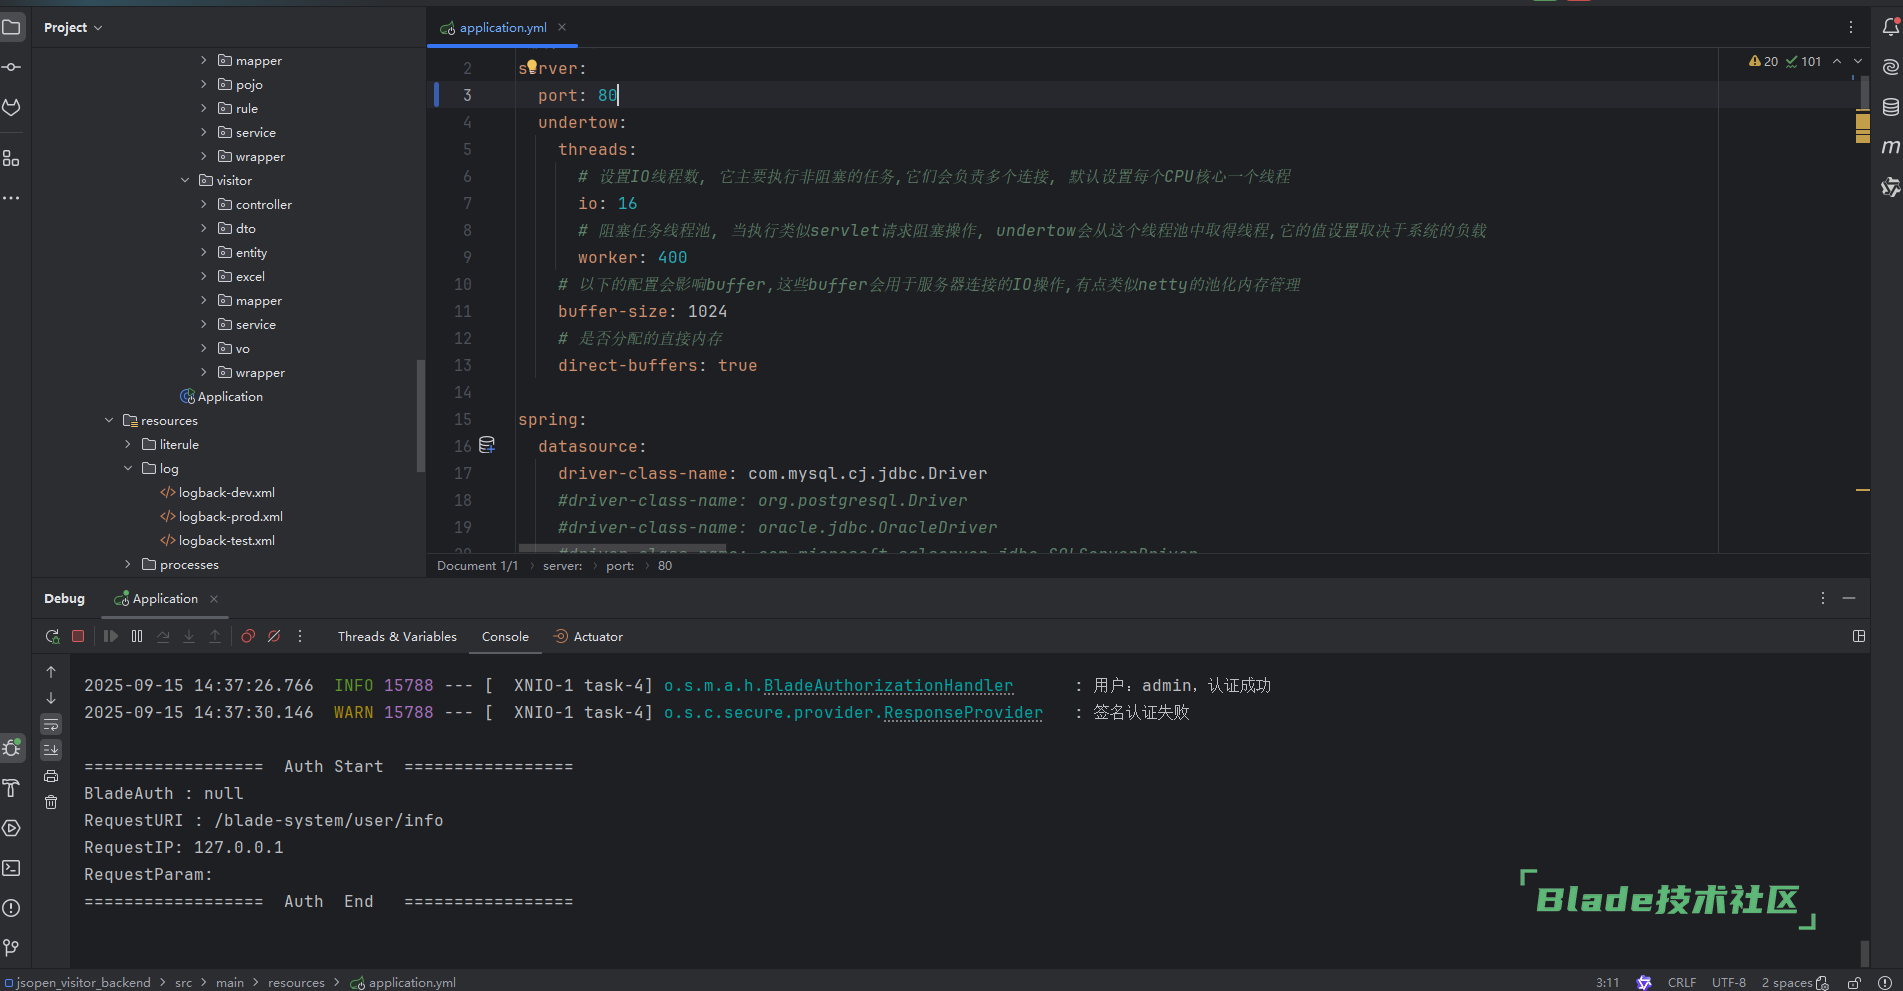
Task: Open the ResponseProvider class link
Action: pos(963,713)
